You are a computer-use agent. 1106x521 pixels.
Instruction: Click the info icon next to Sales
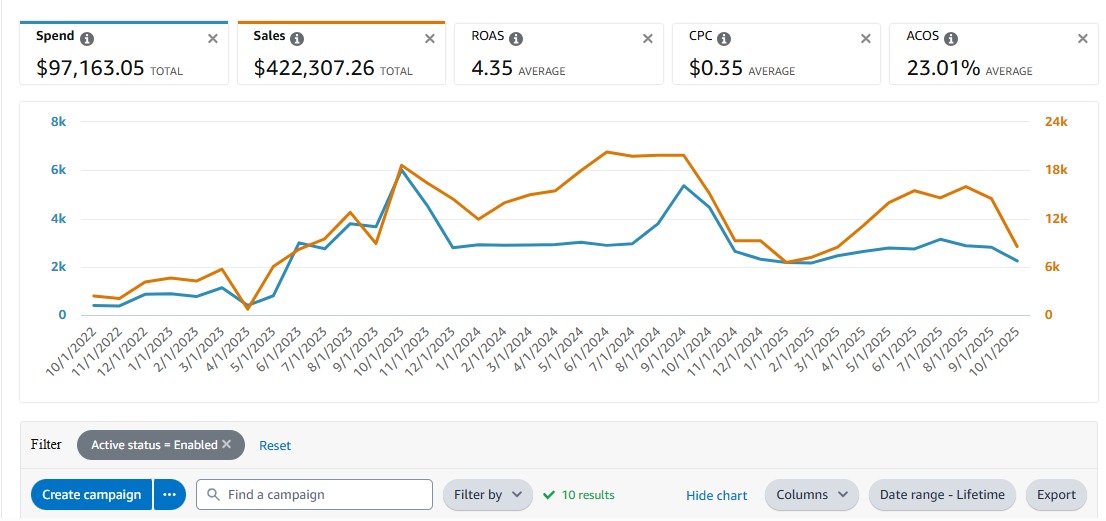coord(297,38)
